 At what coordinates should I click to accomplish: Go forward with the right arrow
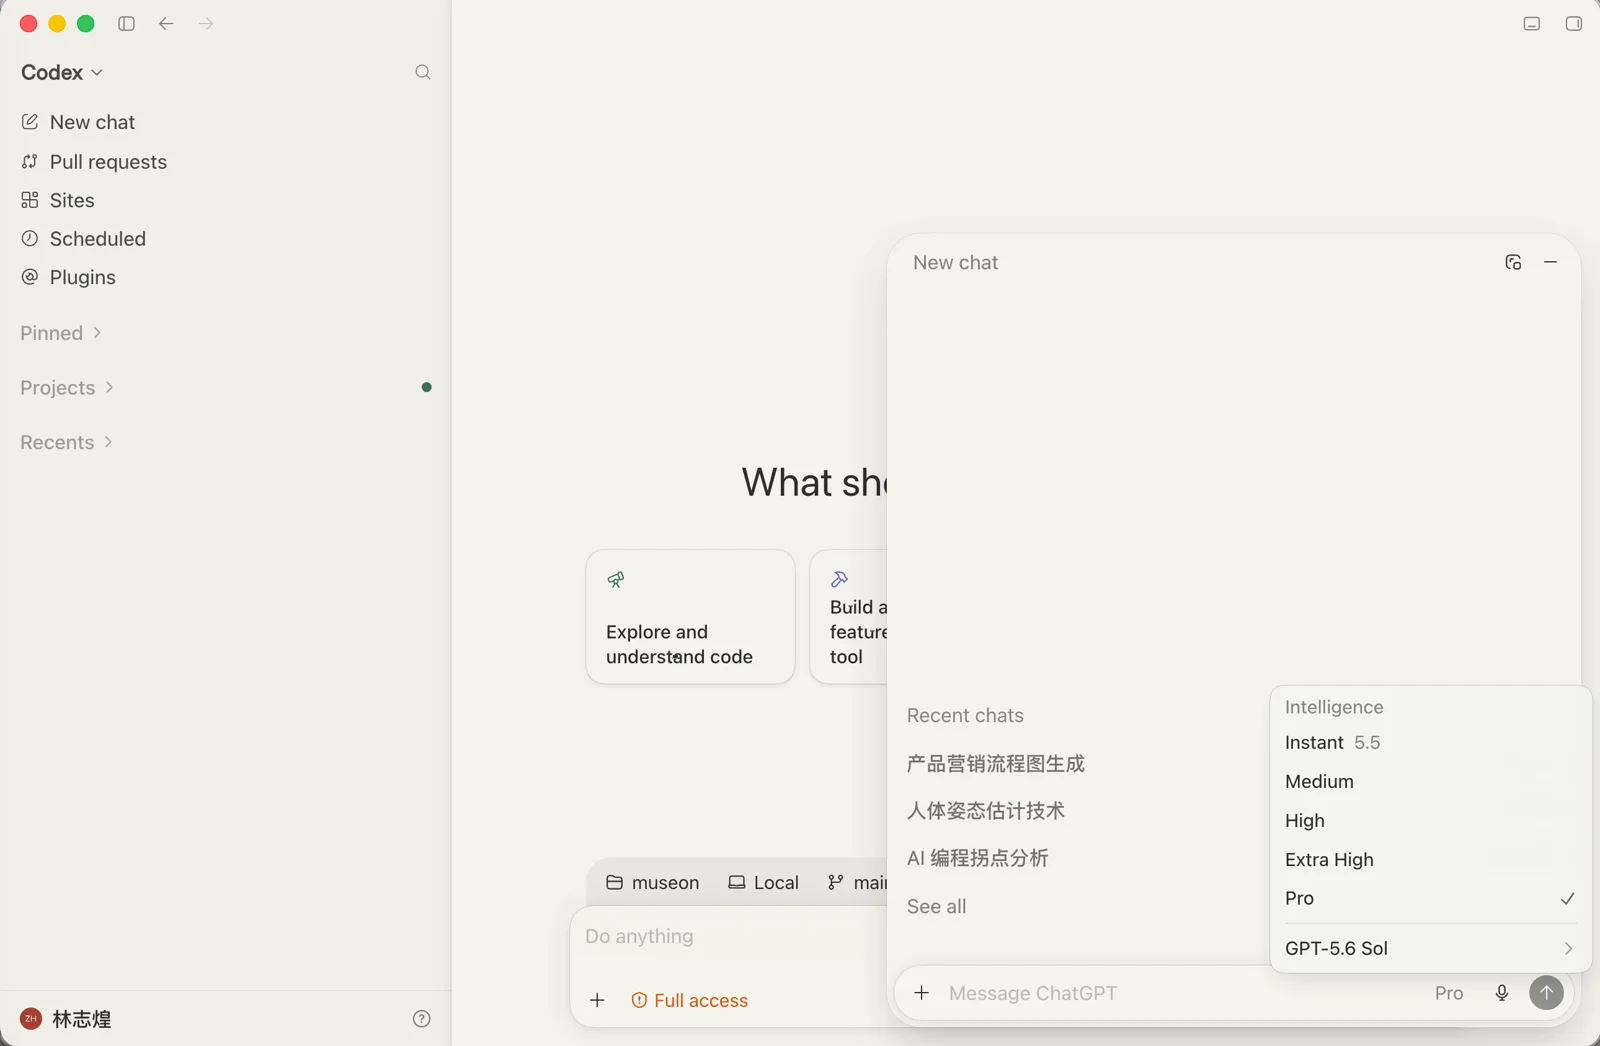[206, 24]
